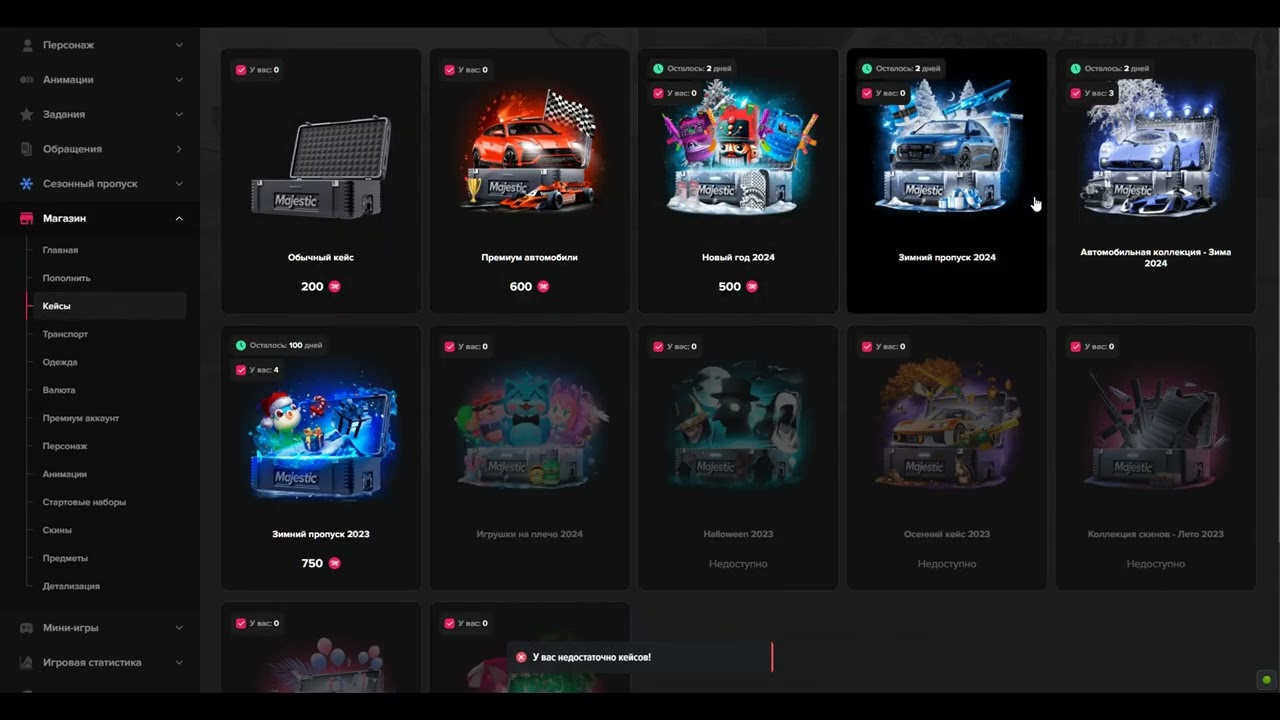Click the red error icon in the notification
This screenshot has width=1280, height=720.
(521, 657)
